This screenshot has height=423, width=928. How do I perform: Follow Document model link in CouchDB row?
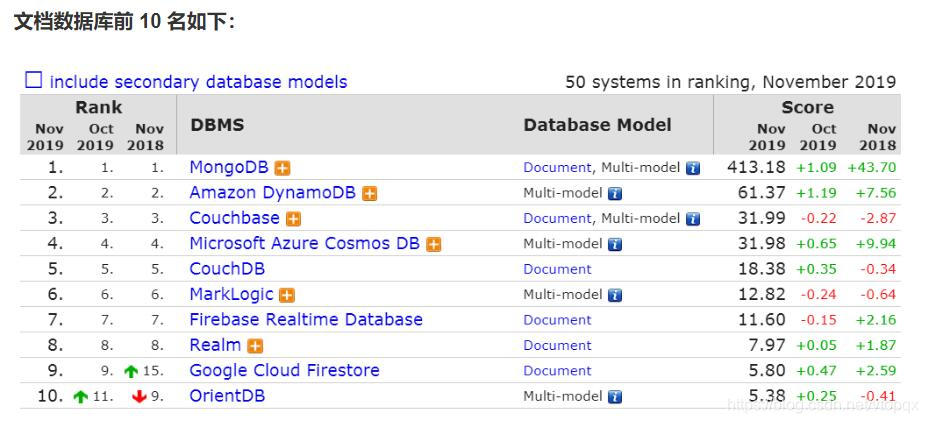click(x=557, y=269)
